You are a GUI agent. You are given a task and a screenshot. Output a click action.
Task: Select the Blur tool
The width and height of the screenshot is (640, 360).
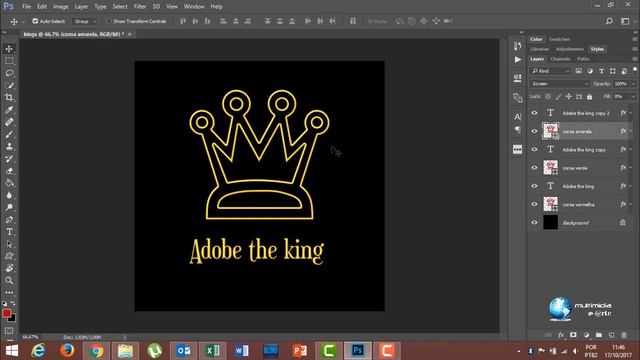point(9,195)
